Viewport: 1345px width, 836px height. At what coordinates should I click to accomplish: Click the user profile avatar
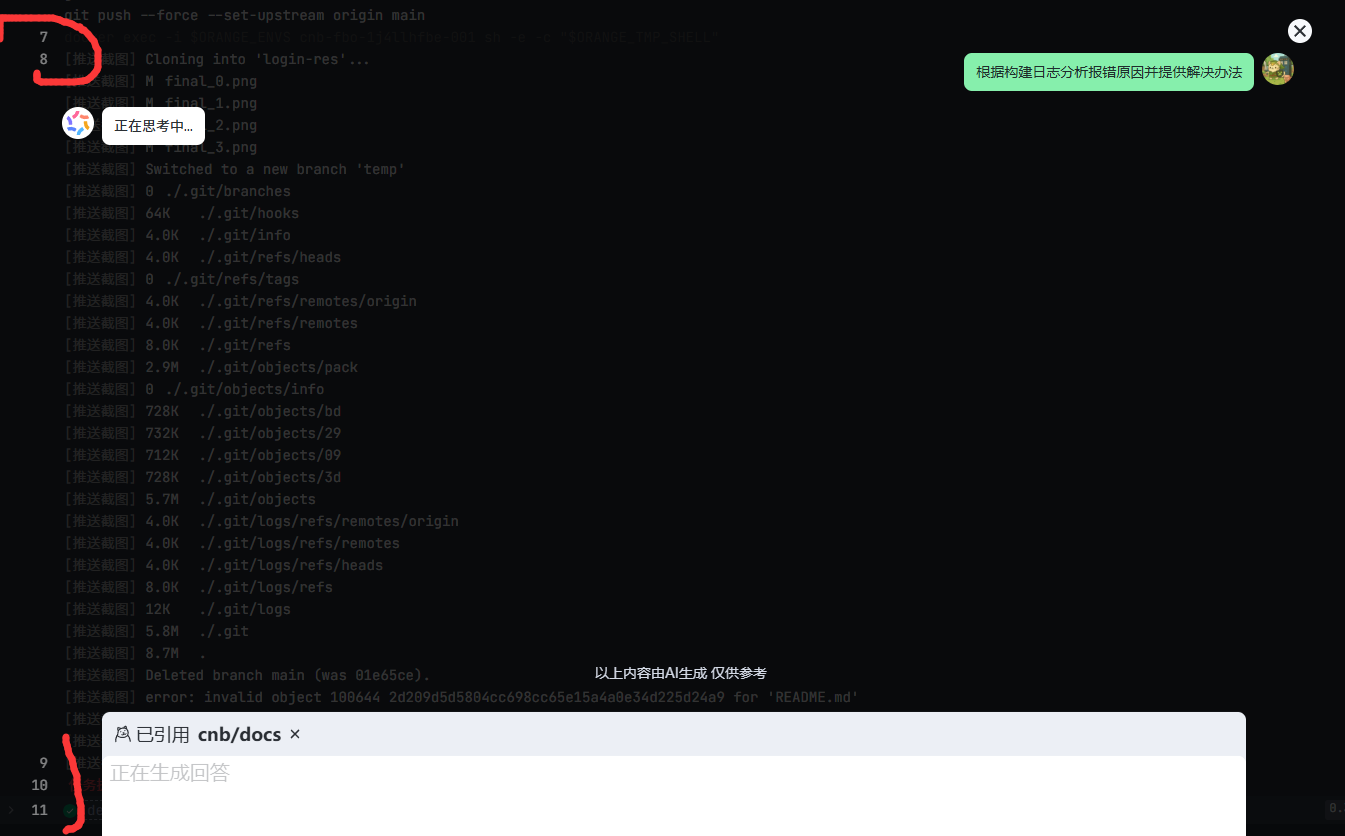point(1278,70)
